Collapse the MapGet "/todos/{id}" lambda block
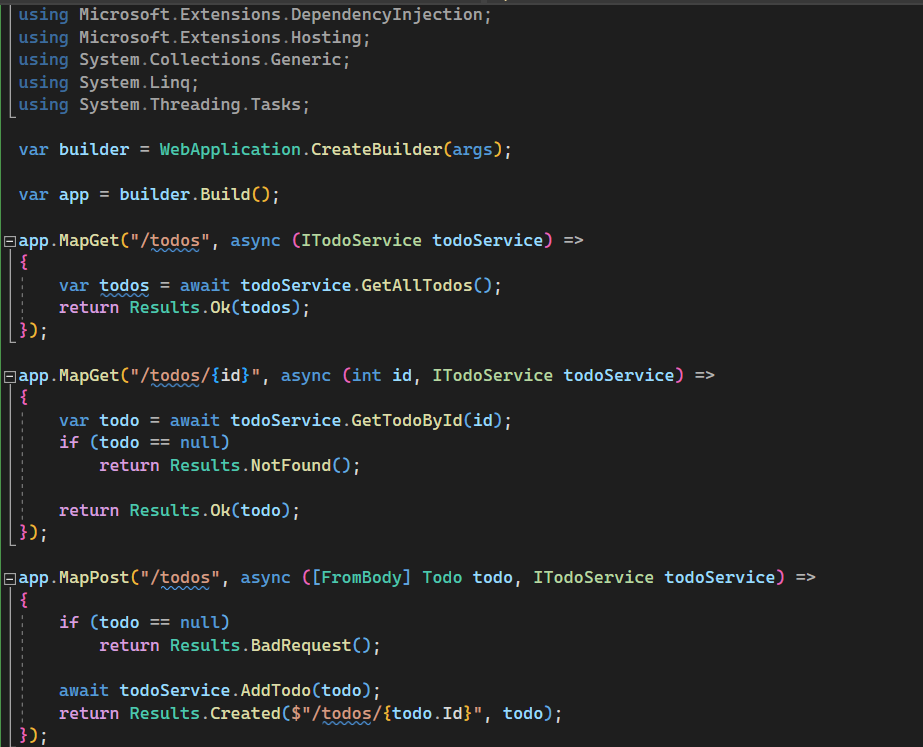Image resolution: width=923 pixels, height=747 pixels. (x=9, y=377)
